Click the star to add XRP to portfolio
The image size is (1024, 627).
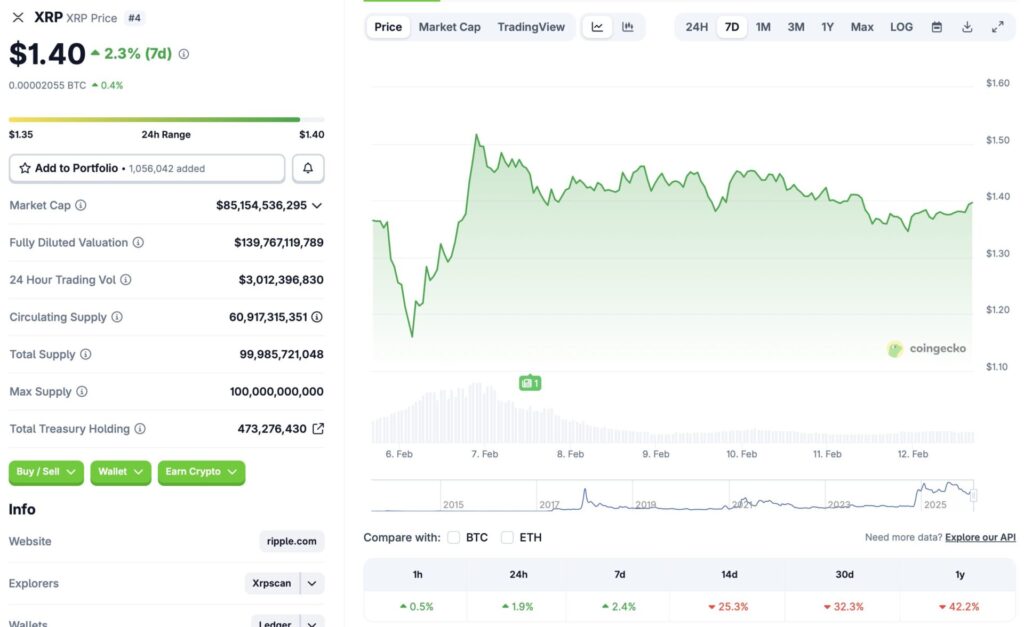pos(23,167)
